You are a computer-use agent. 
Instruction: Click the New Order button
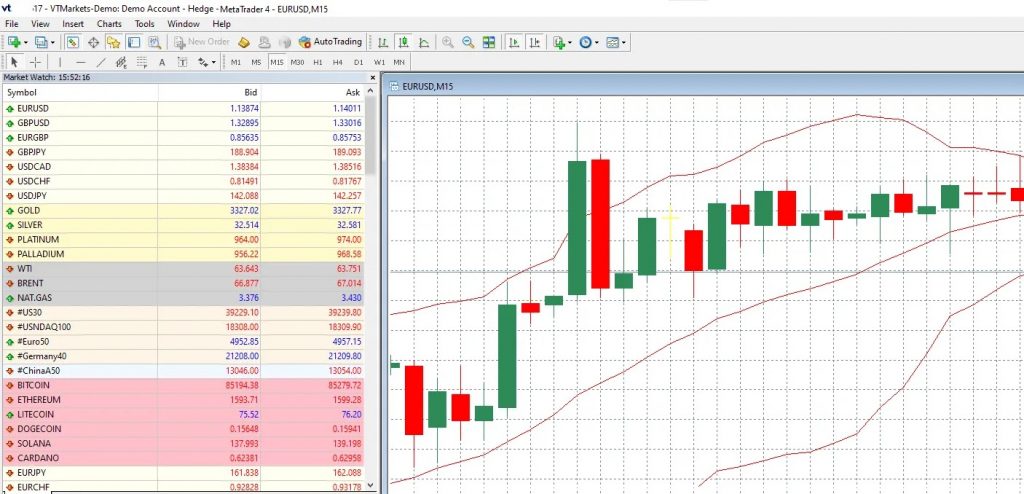coord(202,42)
